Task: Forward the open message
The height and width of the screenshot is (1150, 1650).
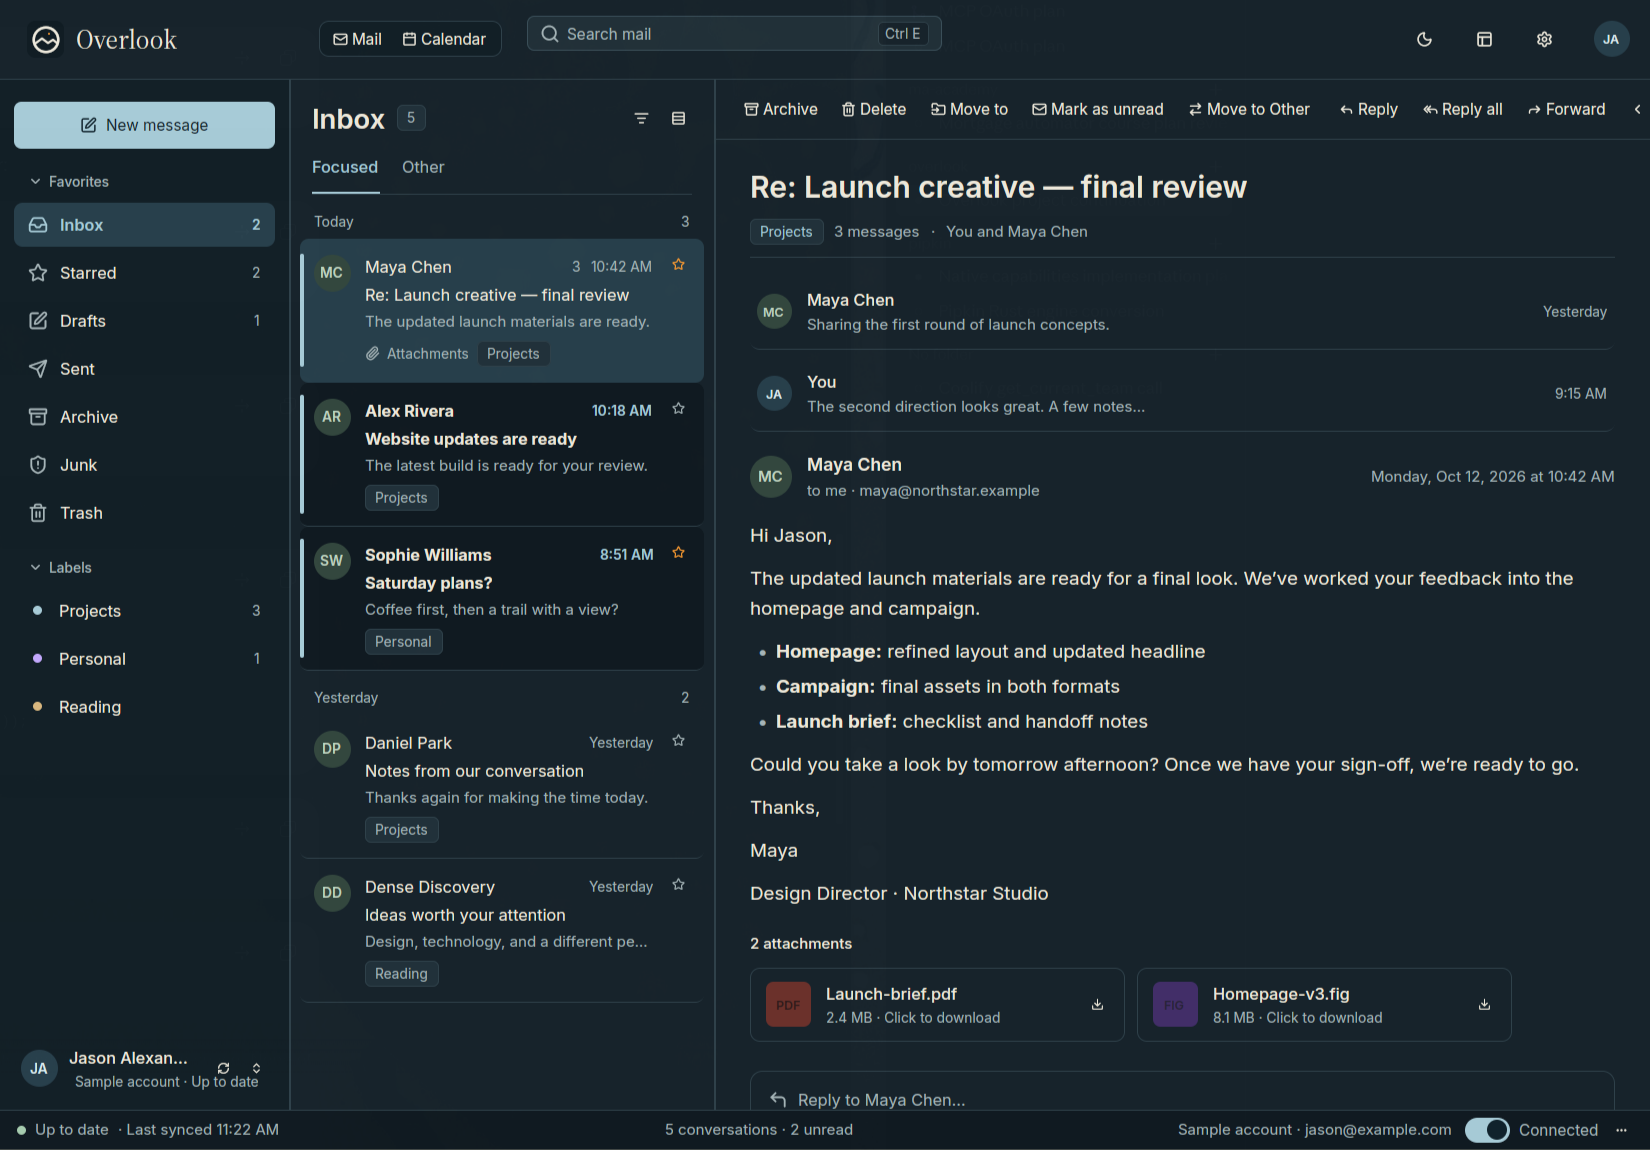Action: click(1566, 109)
